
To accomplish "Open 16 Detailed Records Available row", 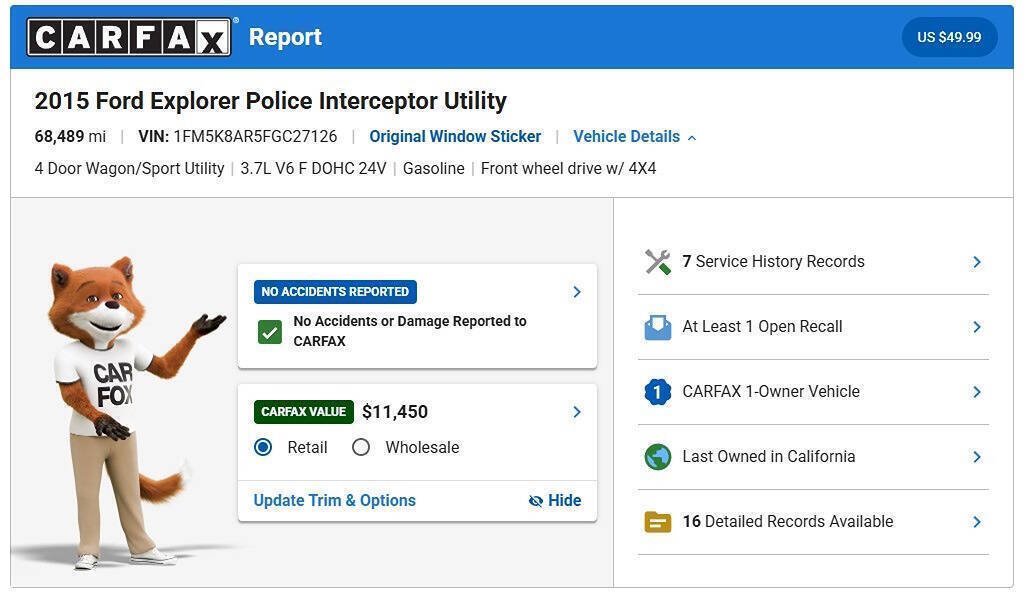I will pyautogui.click(x=813, y=522).
